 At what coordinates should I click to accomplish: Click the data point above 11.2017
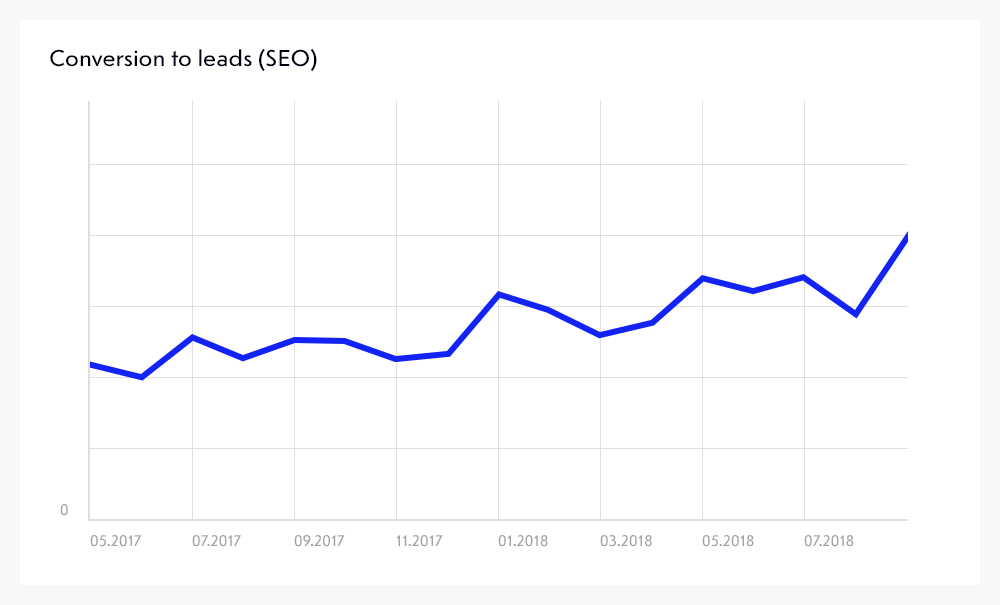tap(397, 358)
